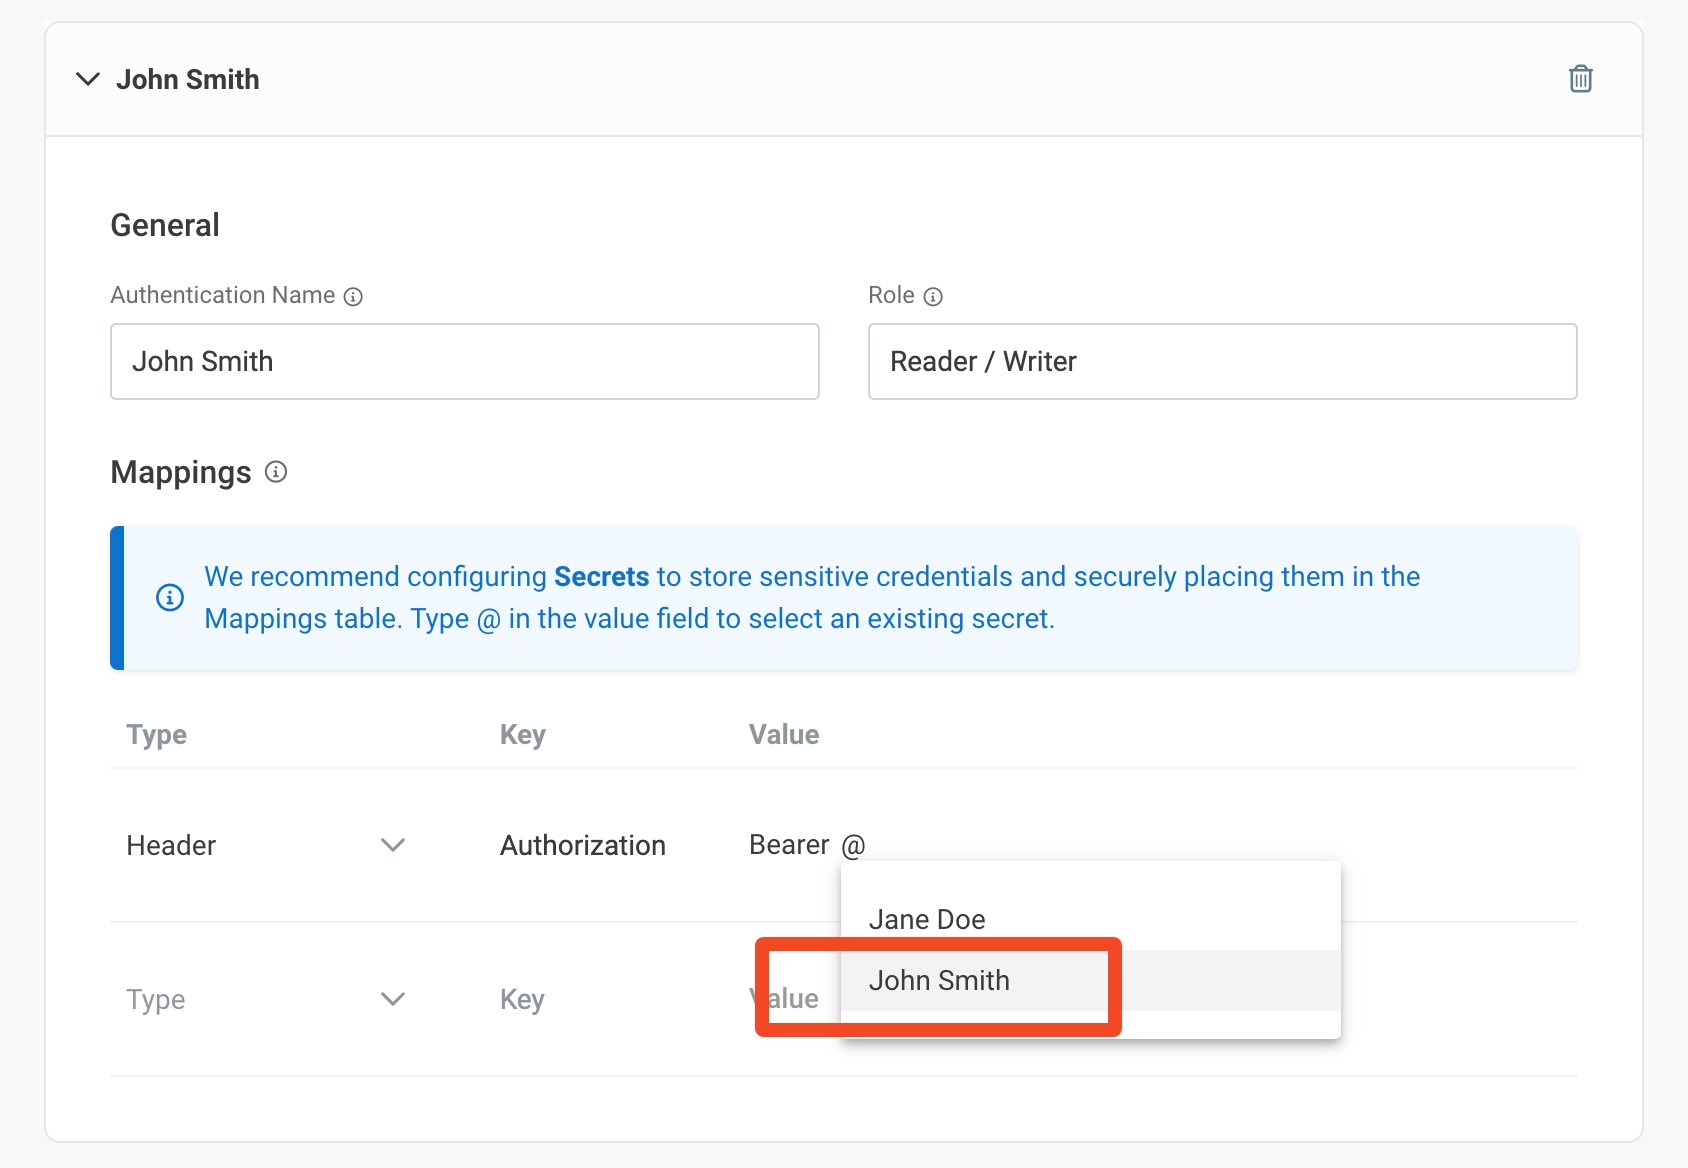Click the Authentication Name label
1688x1168 pixels.
pyautogui.click(x=223, y=296)
